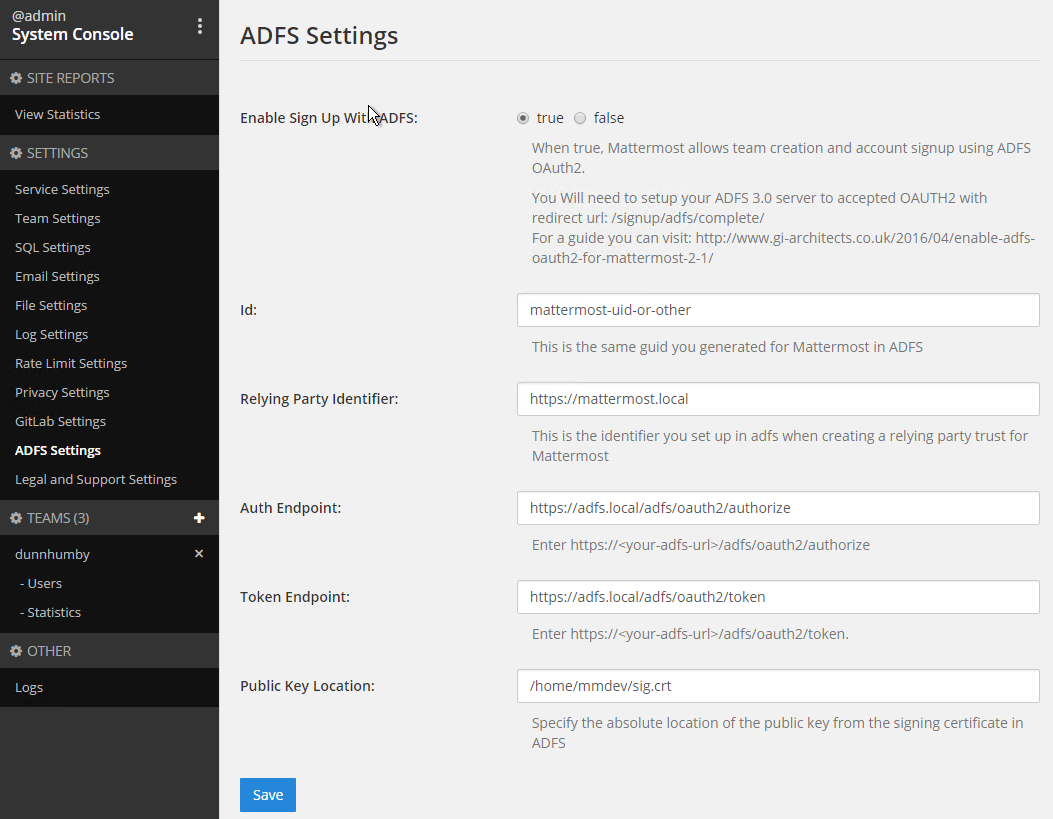This screenshot has height=819, width=1053.
Task: Open GitLab Settings
Action: pos(60,422)
